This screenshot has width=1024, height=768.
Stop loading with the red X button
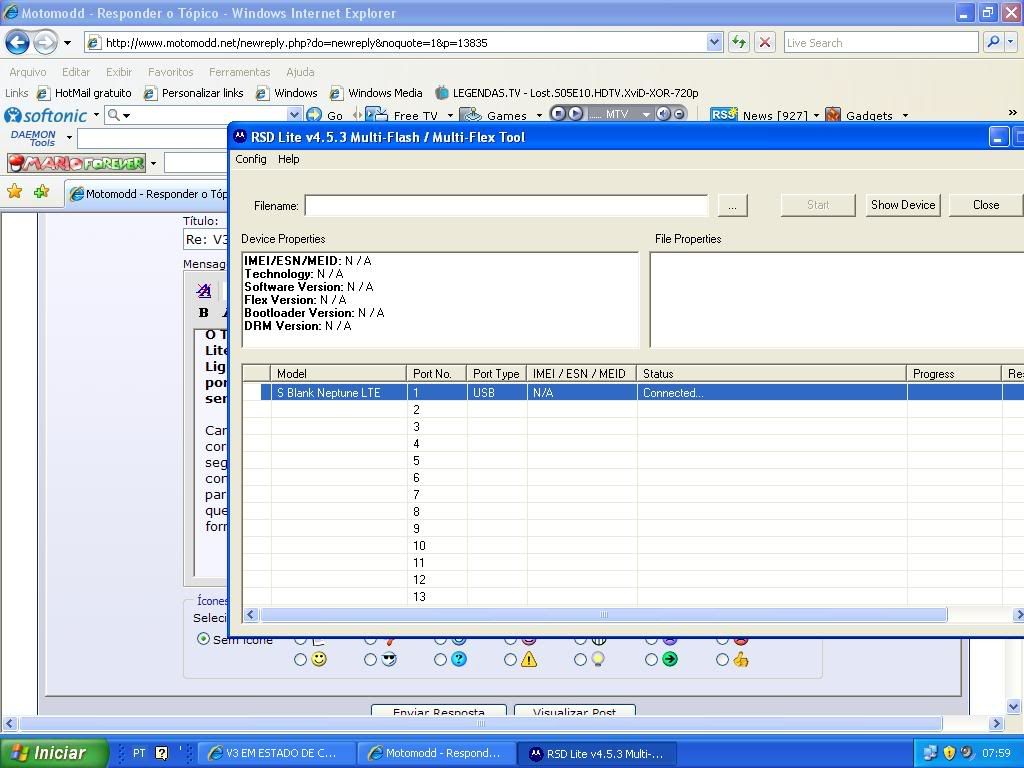pos(765,43)
